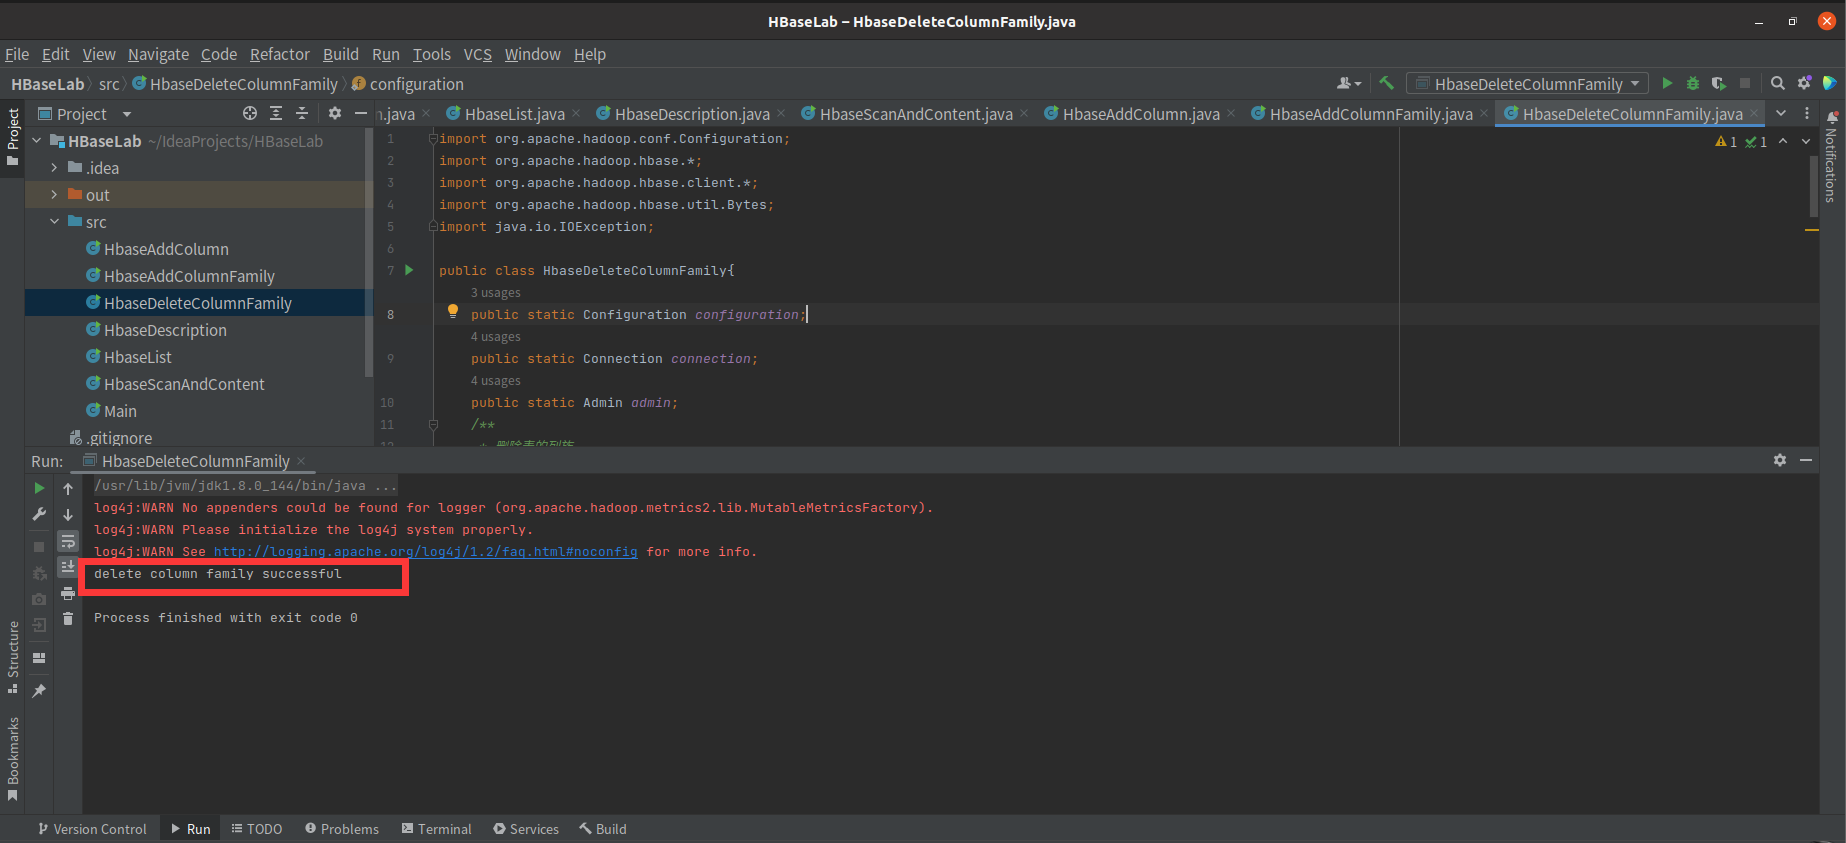Open run configuration dropdown HbaseDeleteColumnFamily
The image size is (1846, 843).
(x=1527, y=84)
